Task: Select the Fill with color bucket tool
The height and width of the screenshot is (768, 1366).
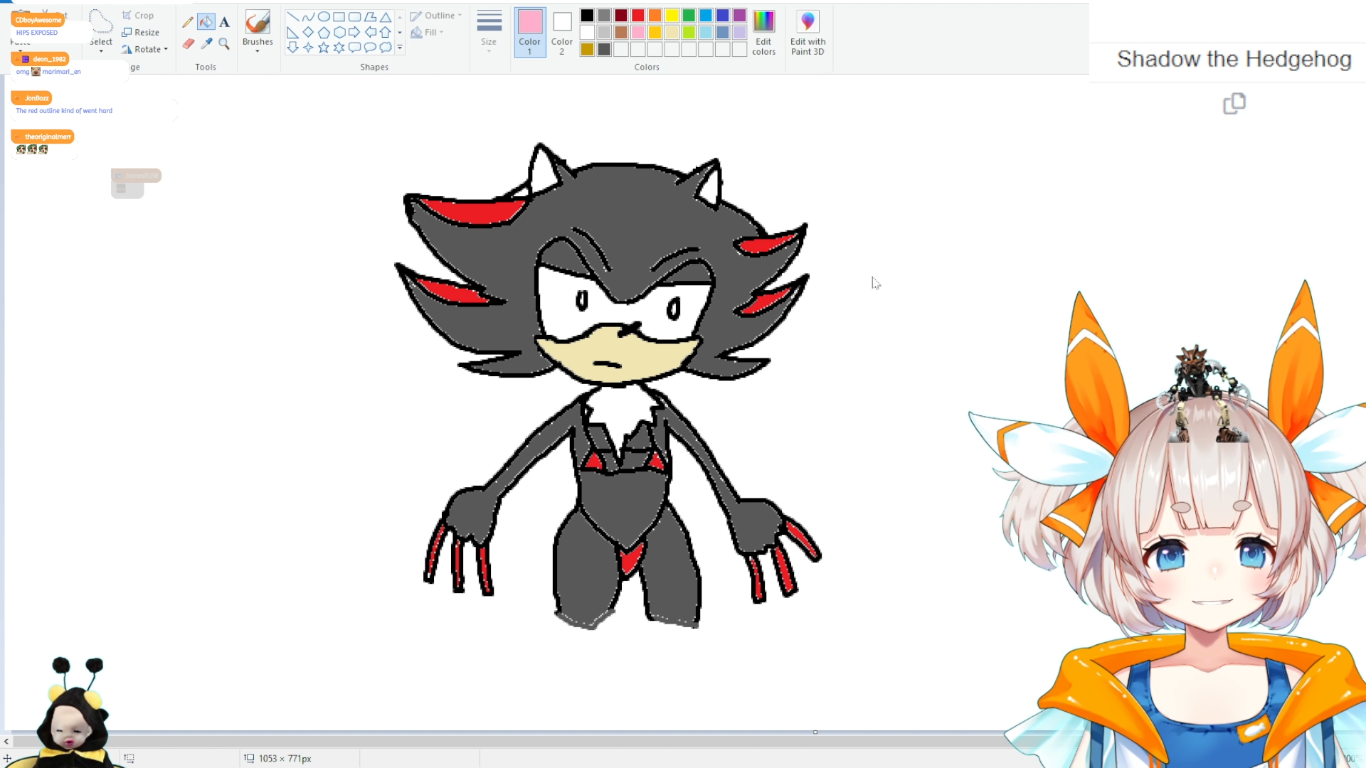Action: tap(206, 22)
